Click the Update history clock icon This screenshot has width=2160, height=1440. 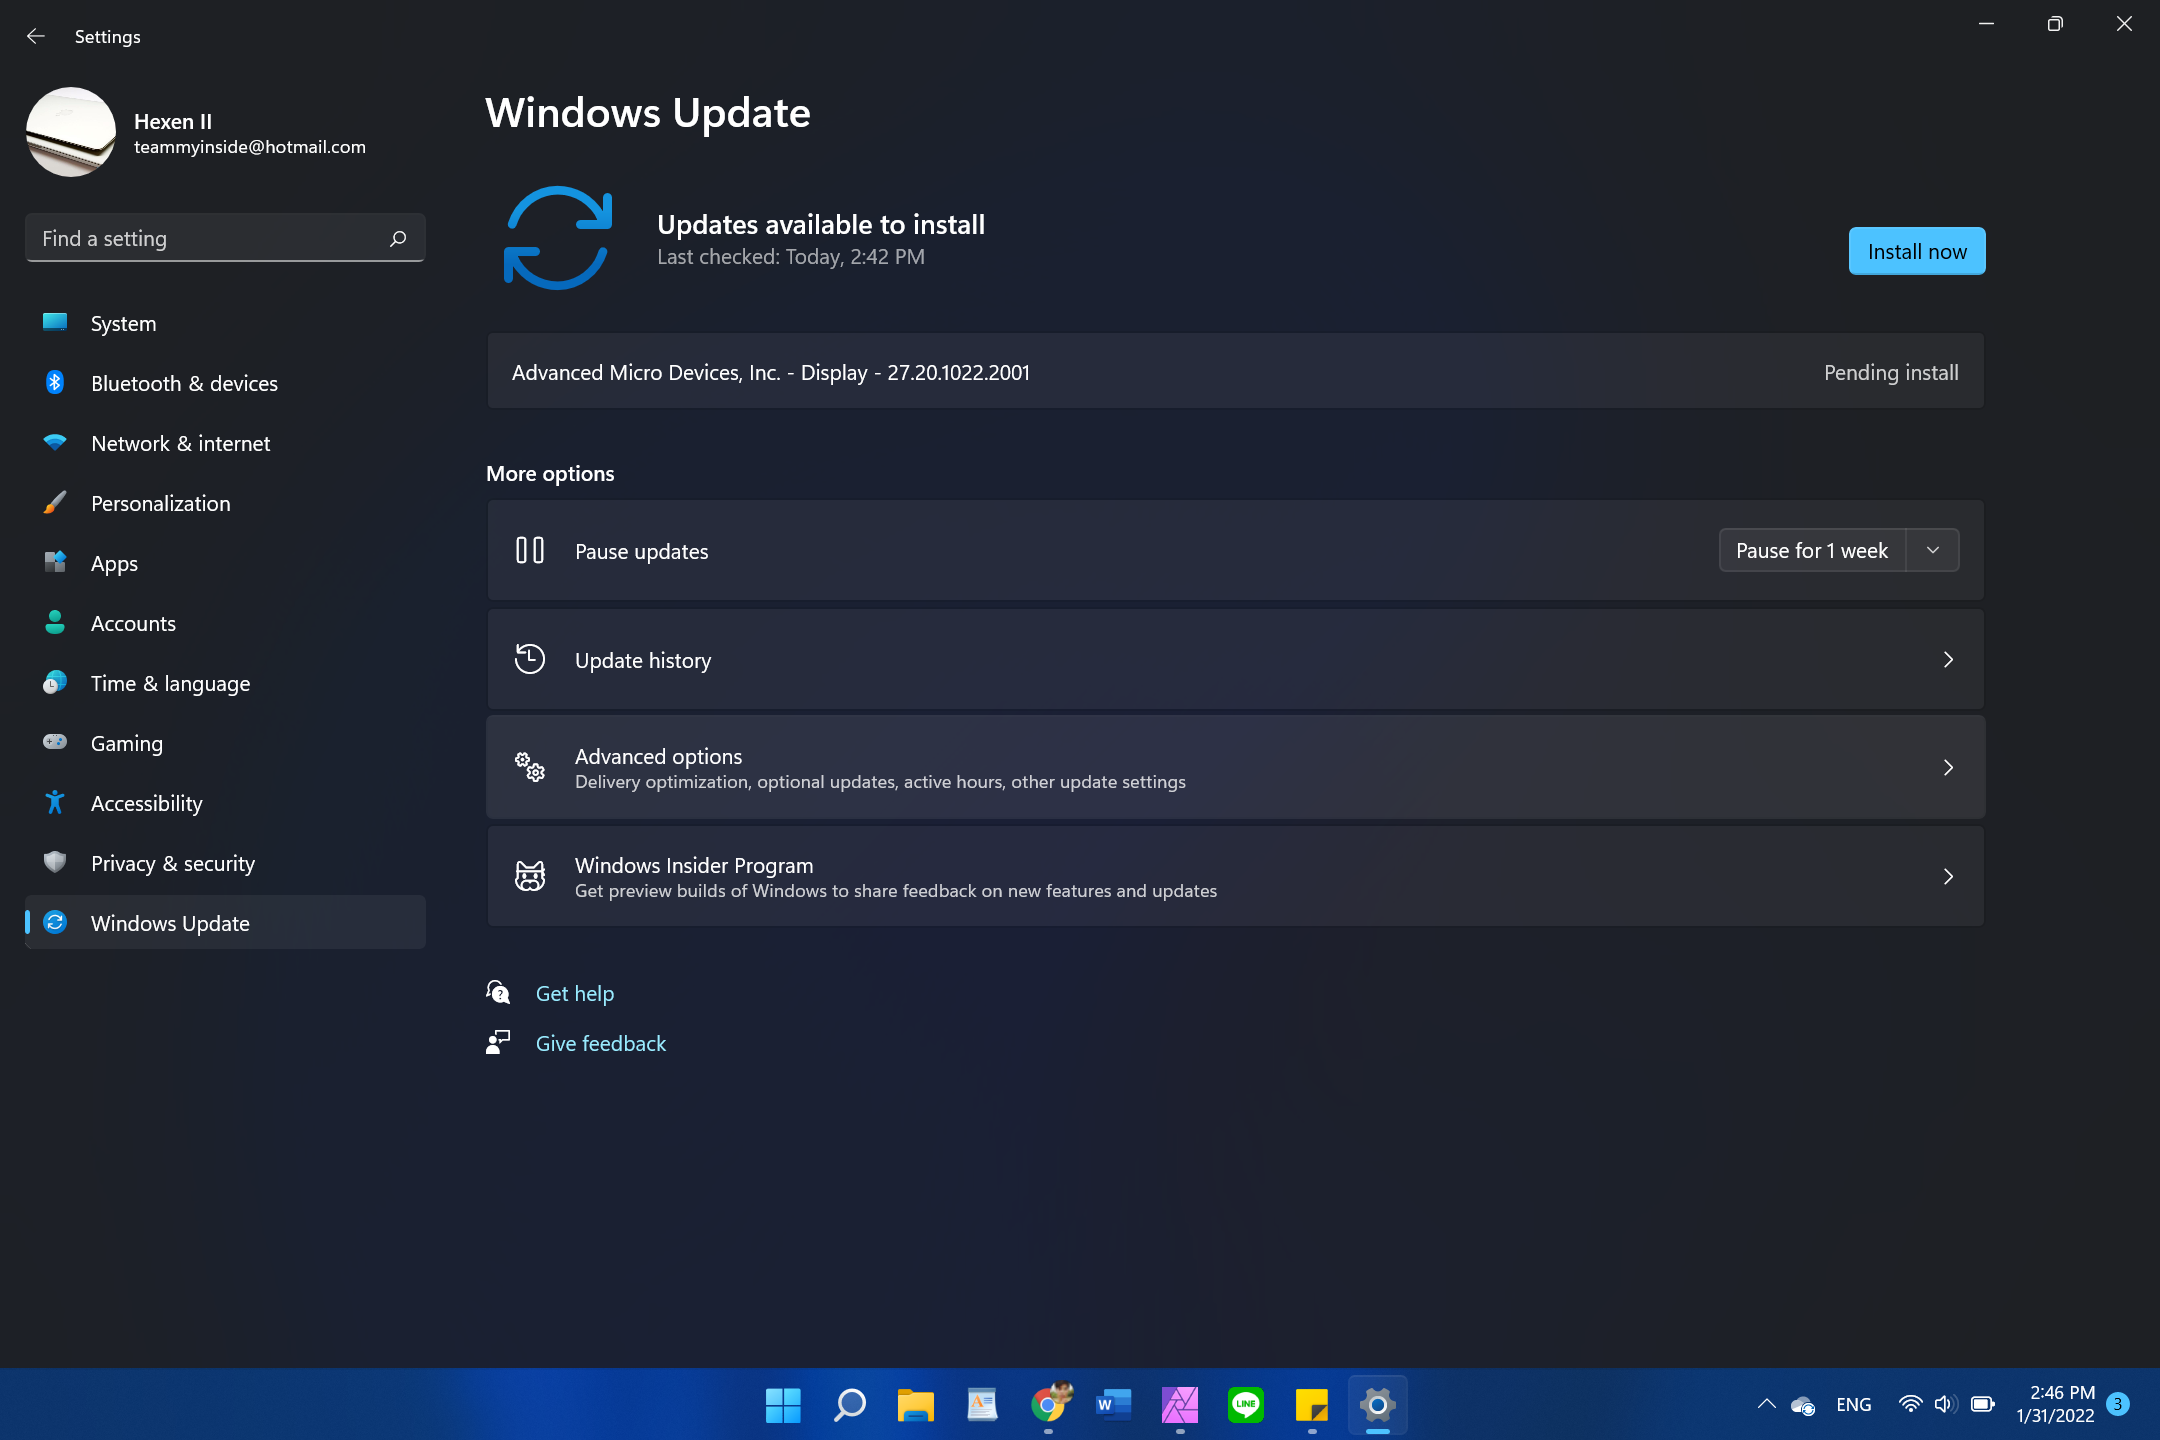click(530, 660)
